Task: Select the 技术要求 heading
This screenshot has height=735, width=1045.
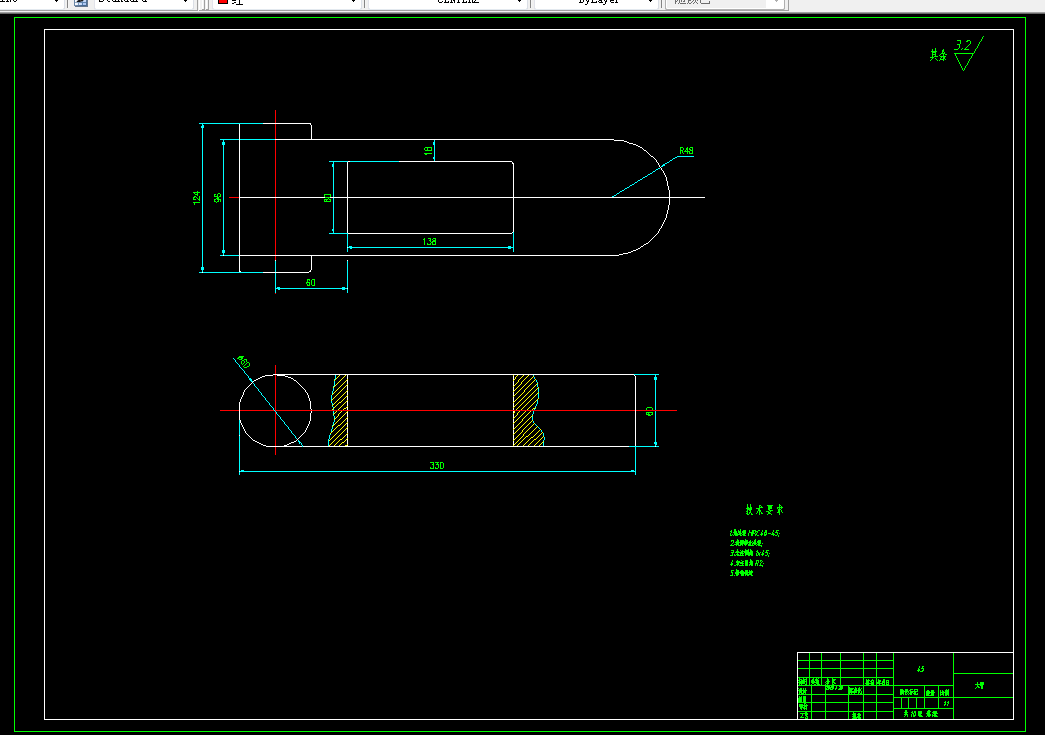Action: [764, 510]
